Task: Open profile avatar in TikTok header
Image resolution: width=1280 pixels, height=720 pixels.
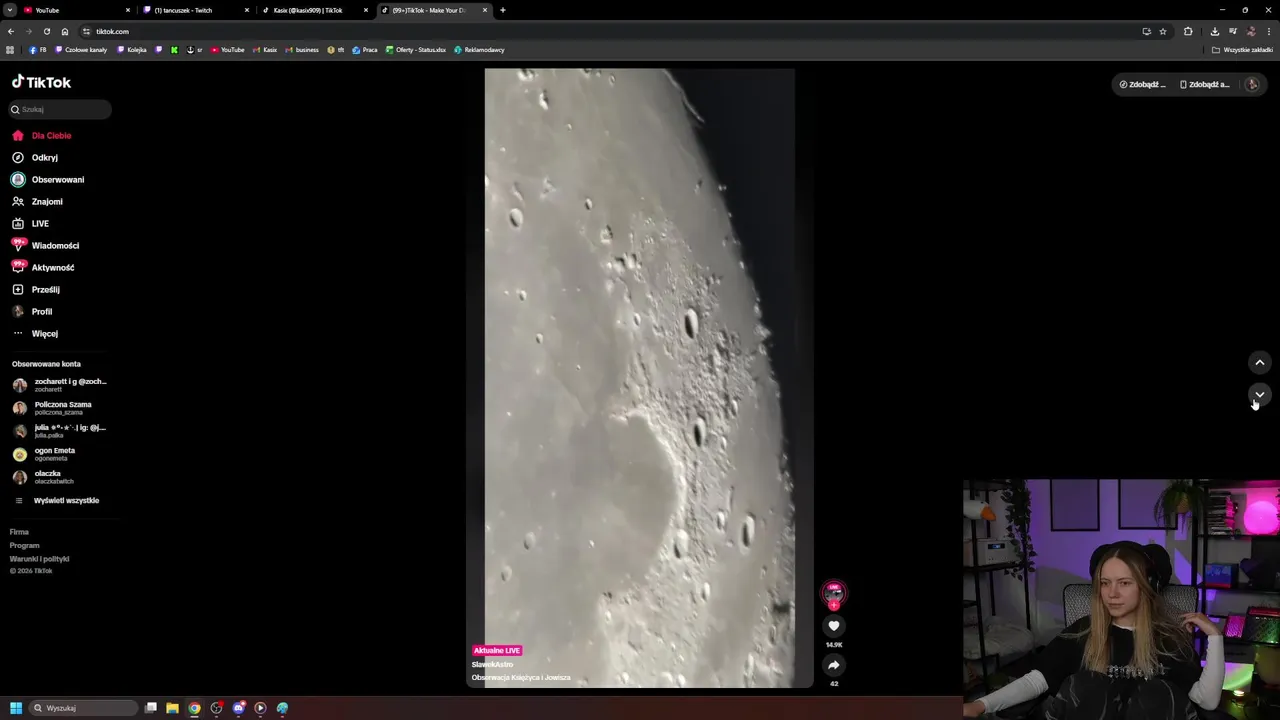Action: 1252,84
